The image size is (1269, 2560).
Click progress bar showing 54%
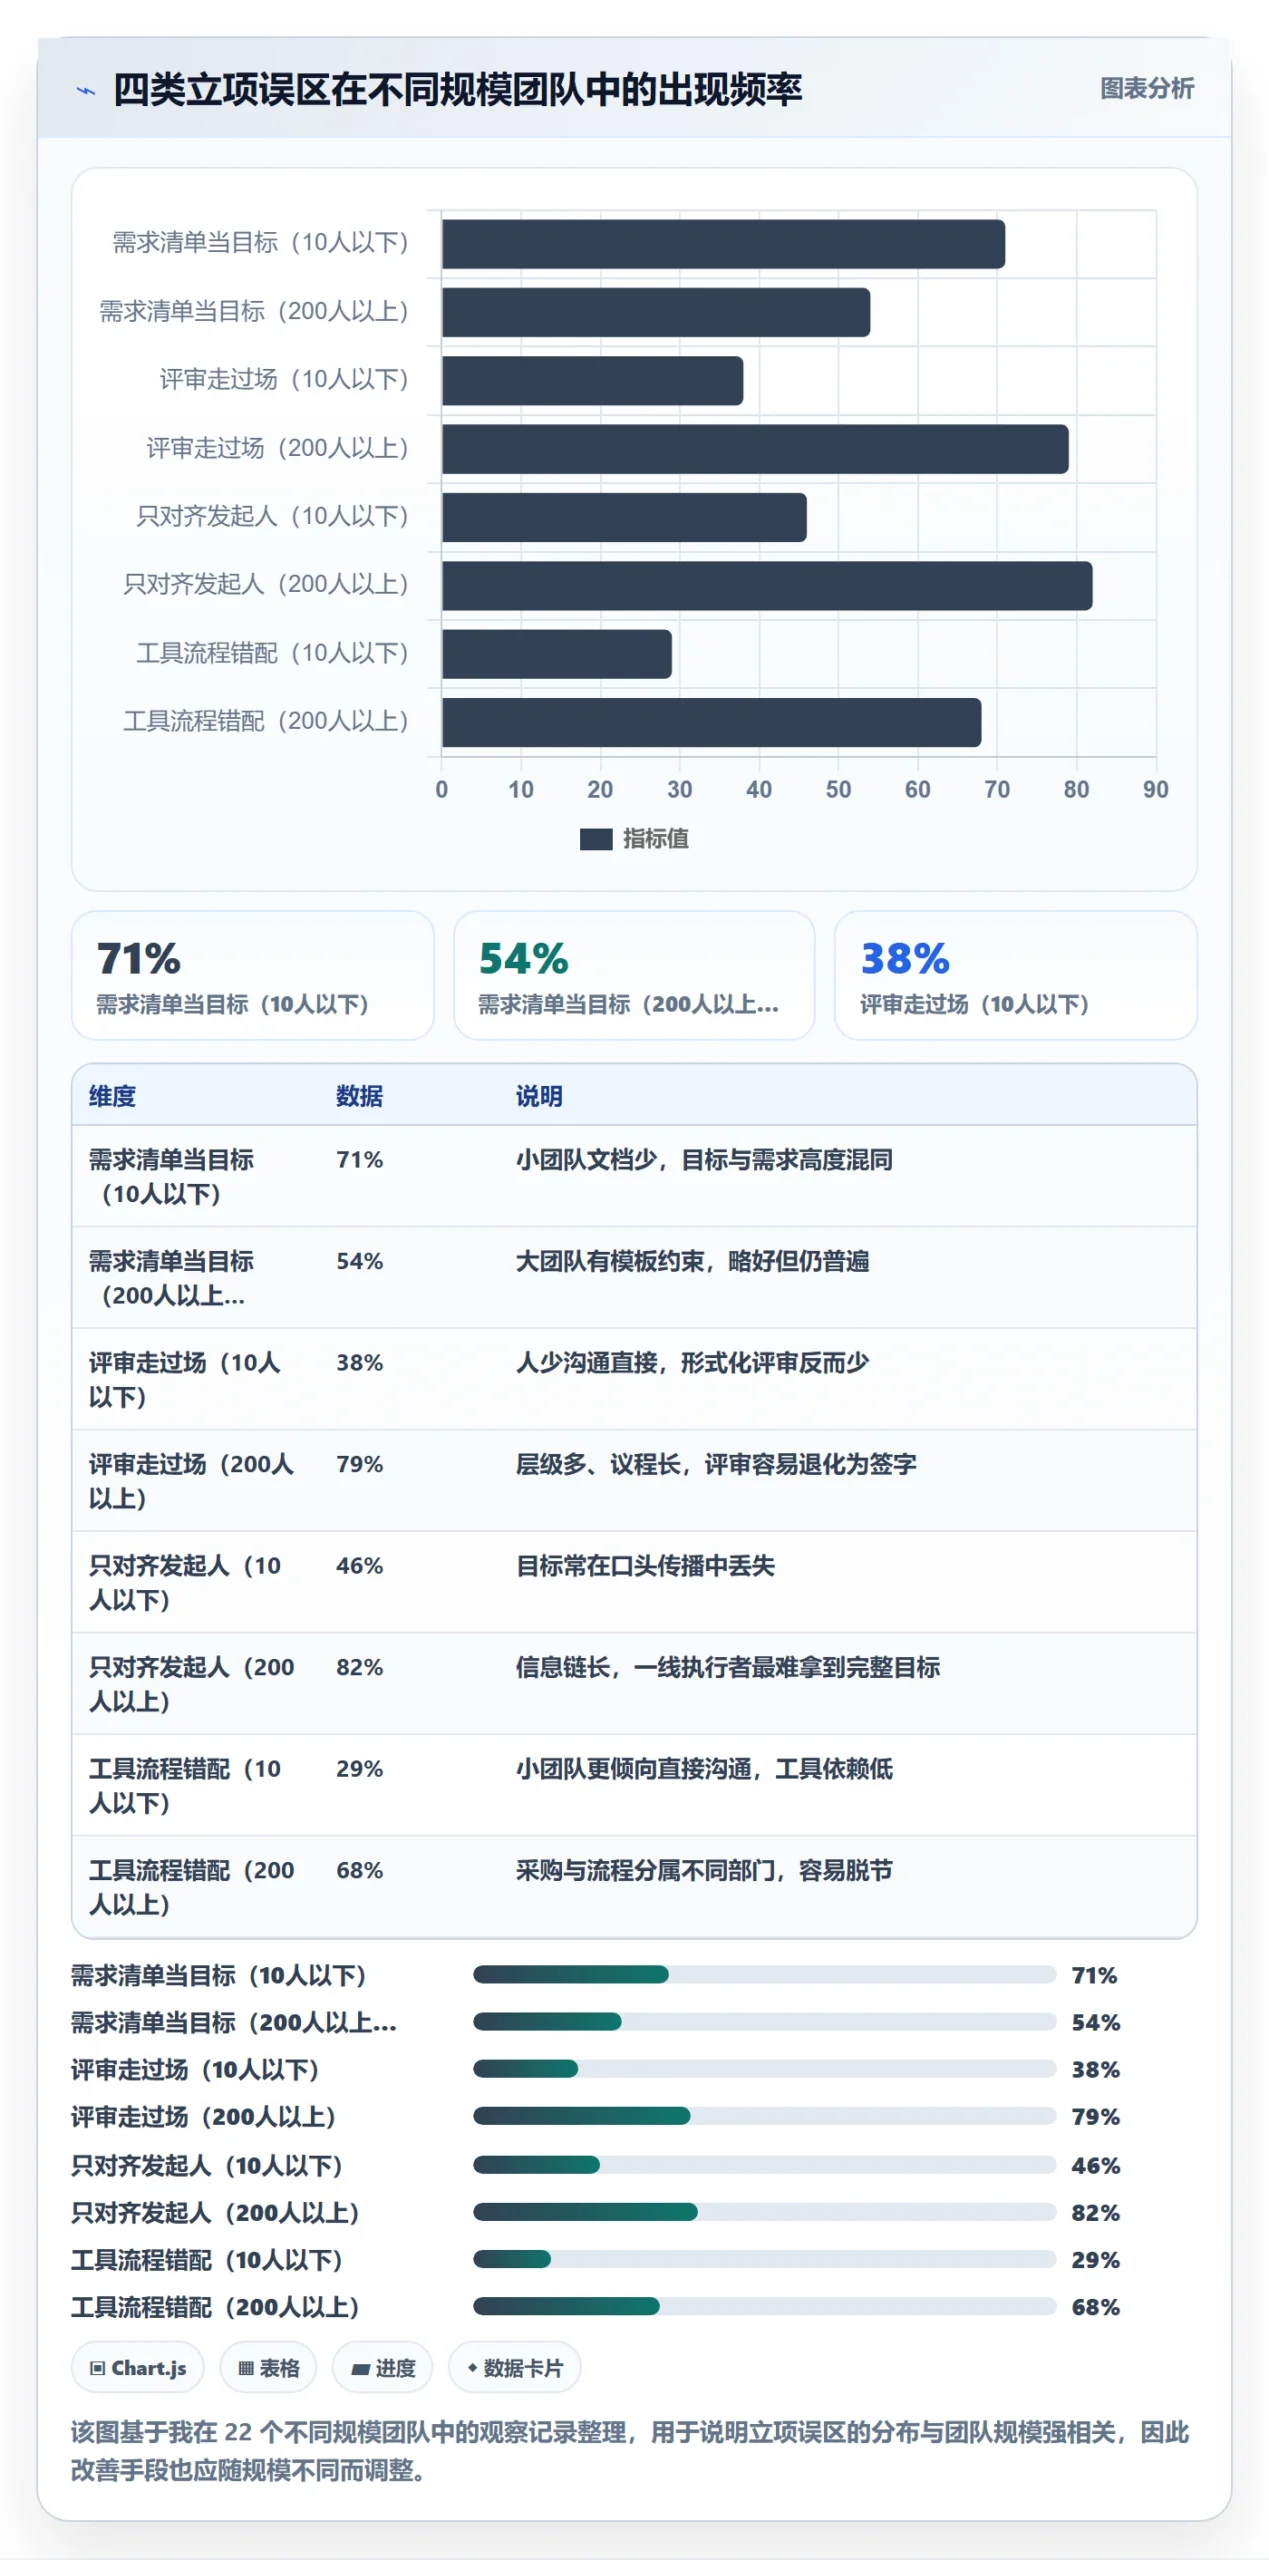[764, 2021]
